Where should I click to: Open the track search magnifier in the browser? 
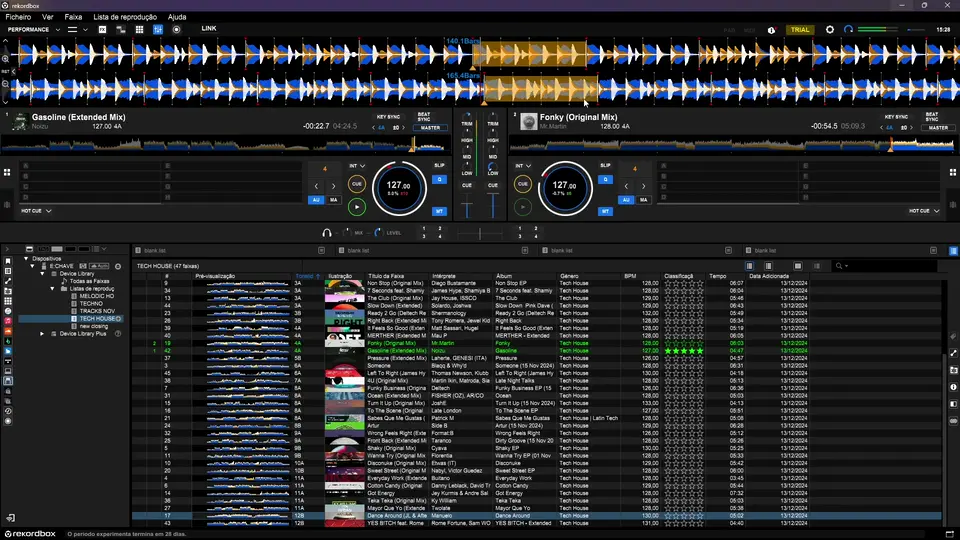pyautogui.click(x=839, y=266)
